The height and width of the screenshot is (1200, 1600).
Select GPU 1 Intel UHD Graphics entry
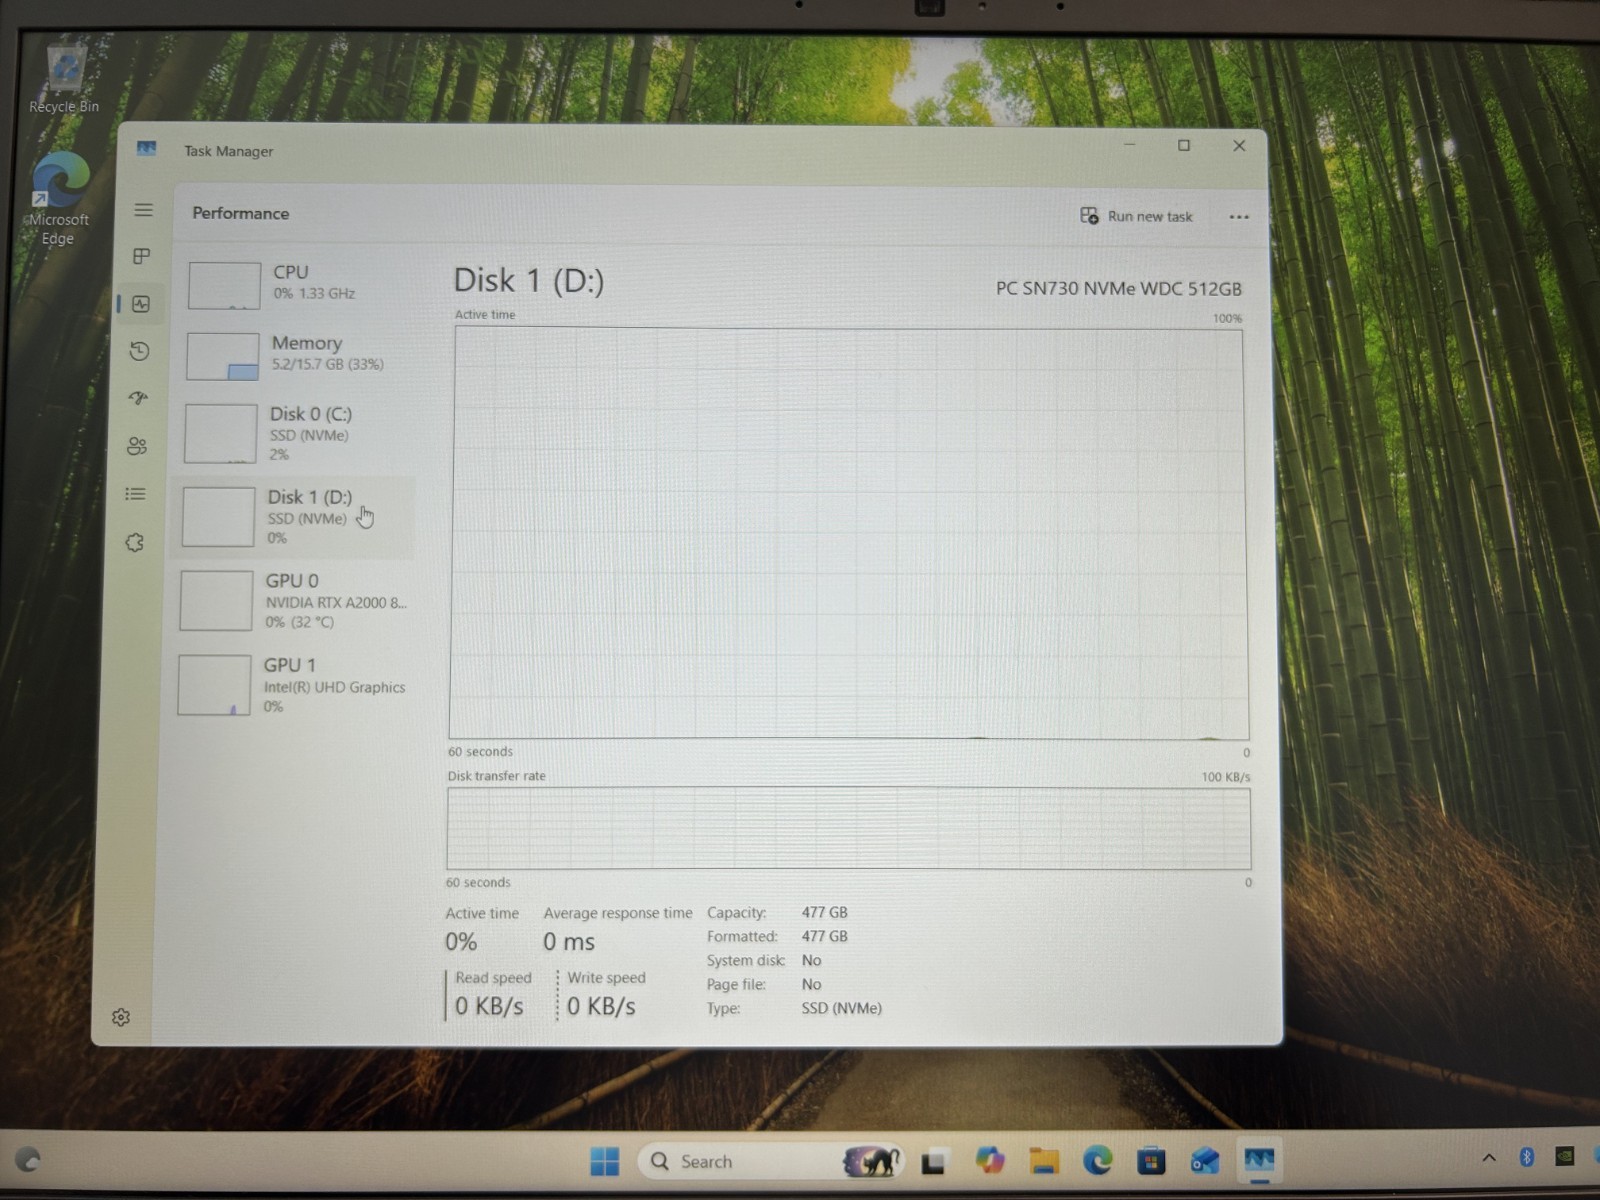pyautogui.click(x=291, y=685)
